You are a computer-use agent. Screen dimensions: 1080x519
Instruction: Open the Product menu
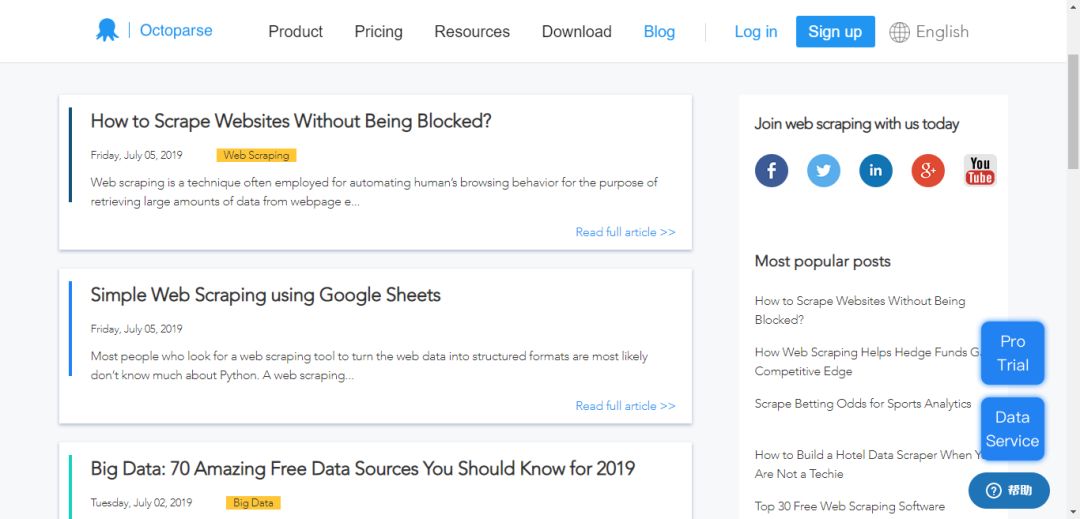pos(295,31)
